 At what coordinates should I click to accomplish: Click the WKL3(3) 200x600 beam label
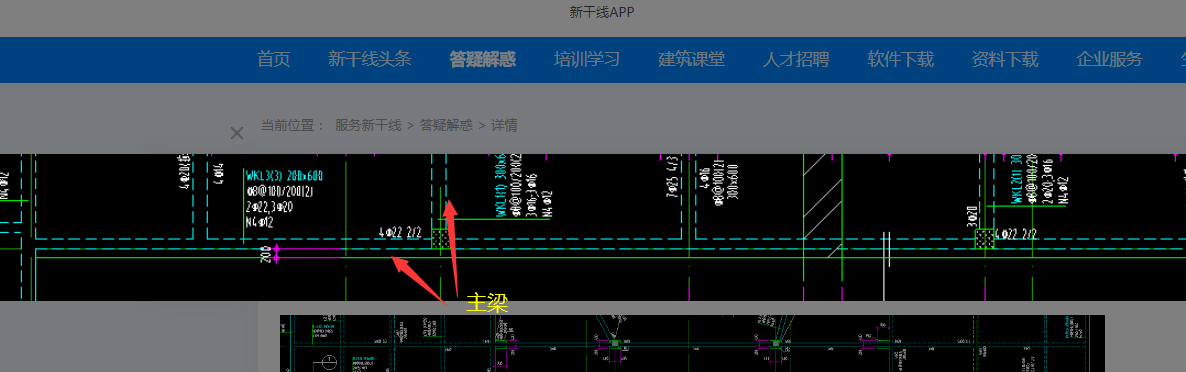click(x=284, y=176)
